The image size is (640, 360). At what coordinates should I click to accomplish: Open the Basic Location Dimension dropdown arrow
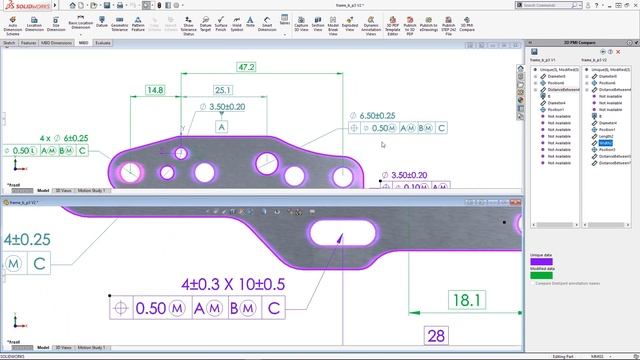point(80,34)
